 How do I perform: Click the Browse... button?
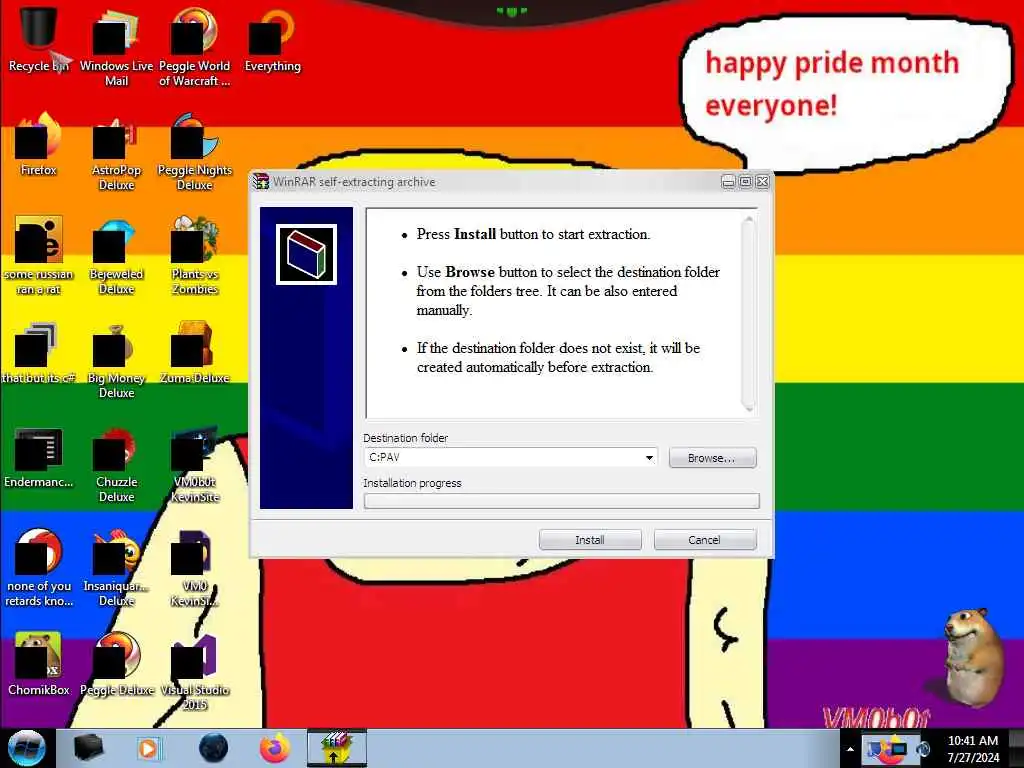tap(712, 458)
